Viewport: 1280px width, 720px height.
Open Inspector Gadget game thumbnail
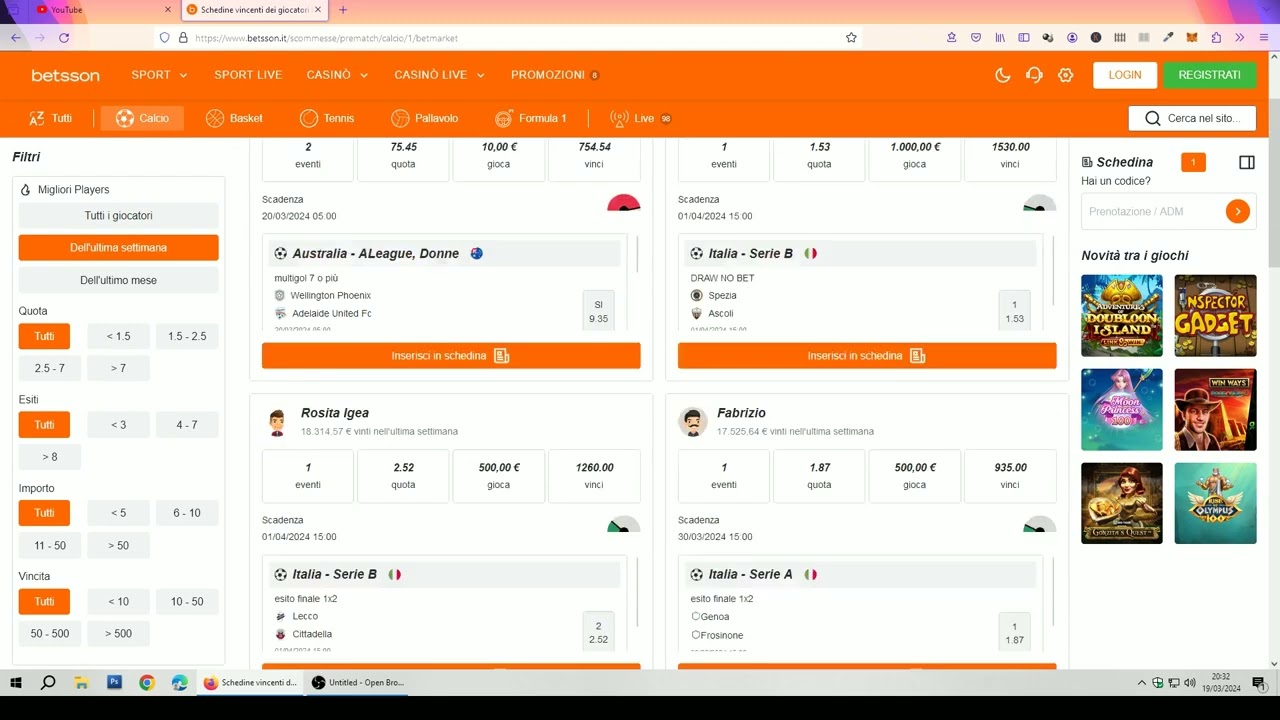tap(1215, 316)
